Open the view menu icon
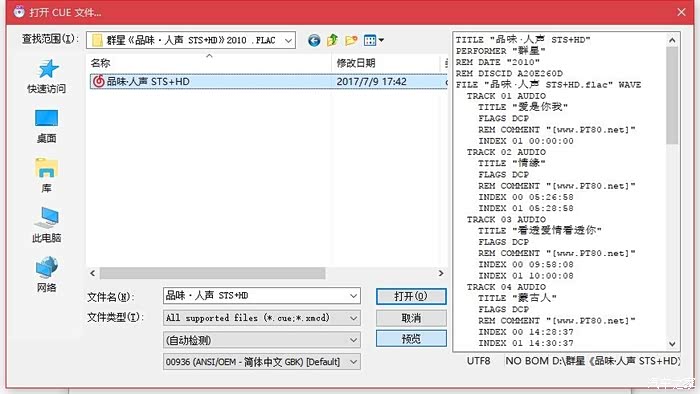700x394 pixels. [x=374, y=41]
